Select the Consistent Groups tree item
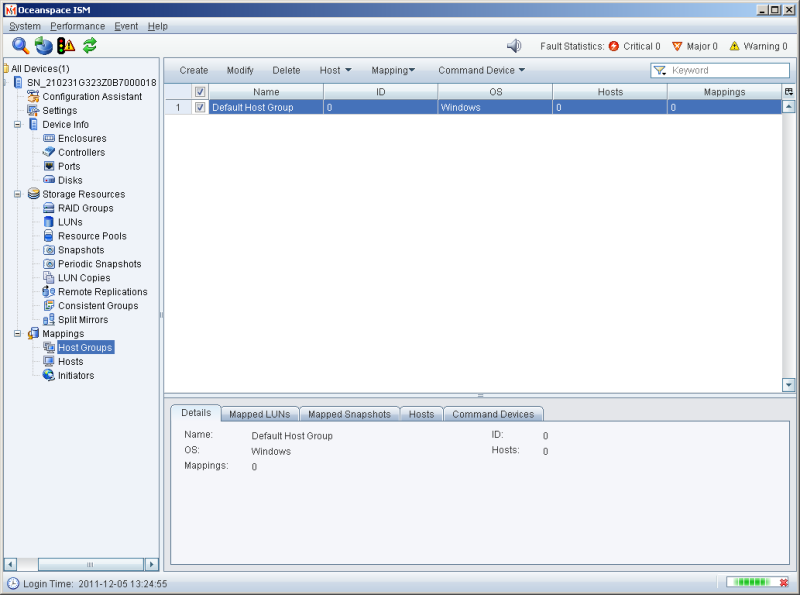 [x=98, y=306]
